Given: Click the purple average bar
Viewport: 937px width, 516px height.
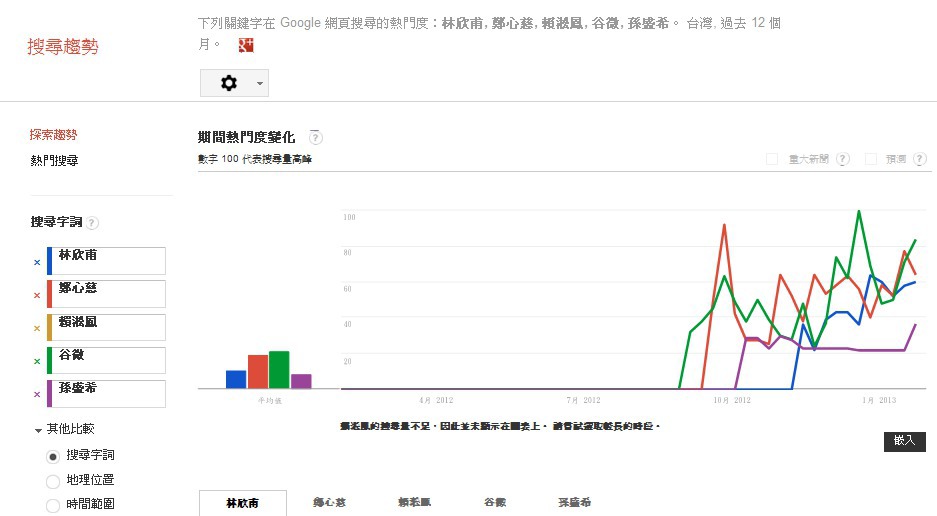Looking at the screenshot, I should pos(301,381).
